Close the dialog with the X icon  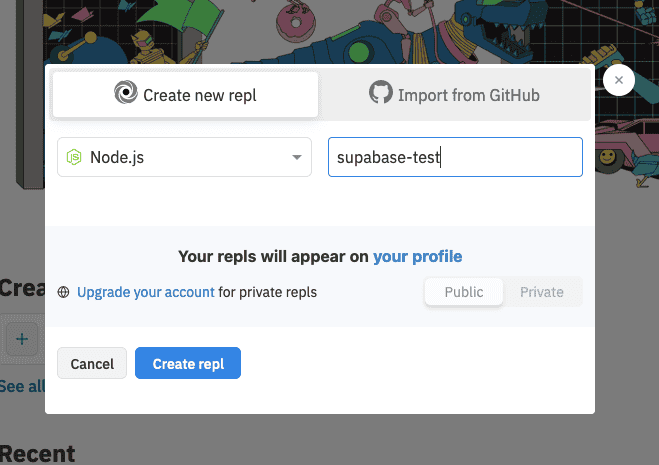click(x=619, y=81)
